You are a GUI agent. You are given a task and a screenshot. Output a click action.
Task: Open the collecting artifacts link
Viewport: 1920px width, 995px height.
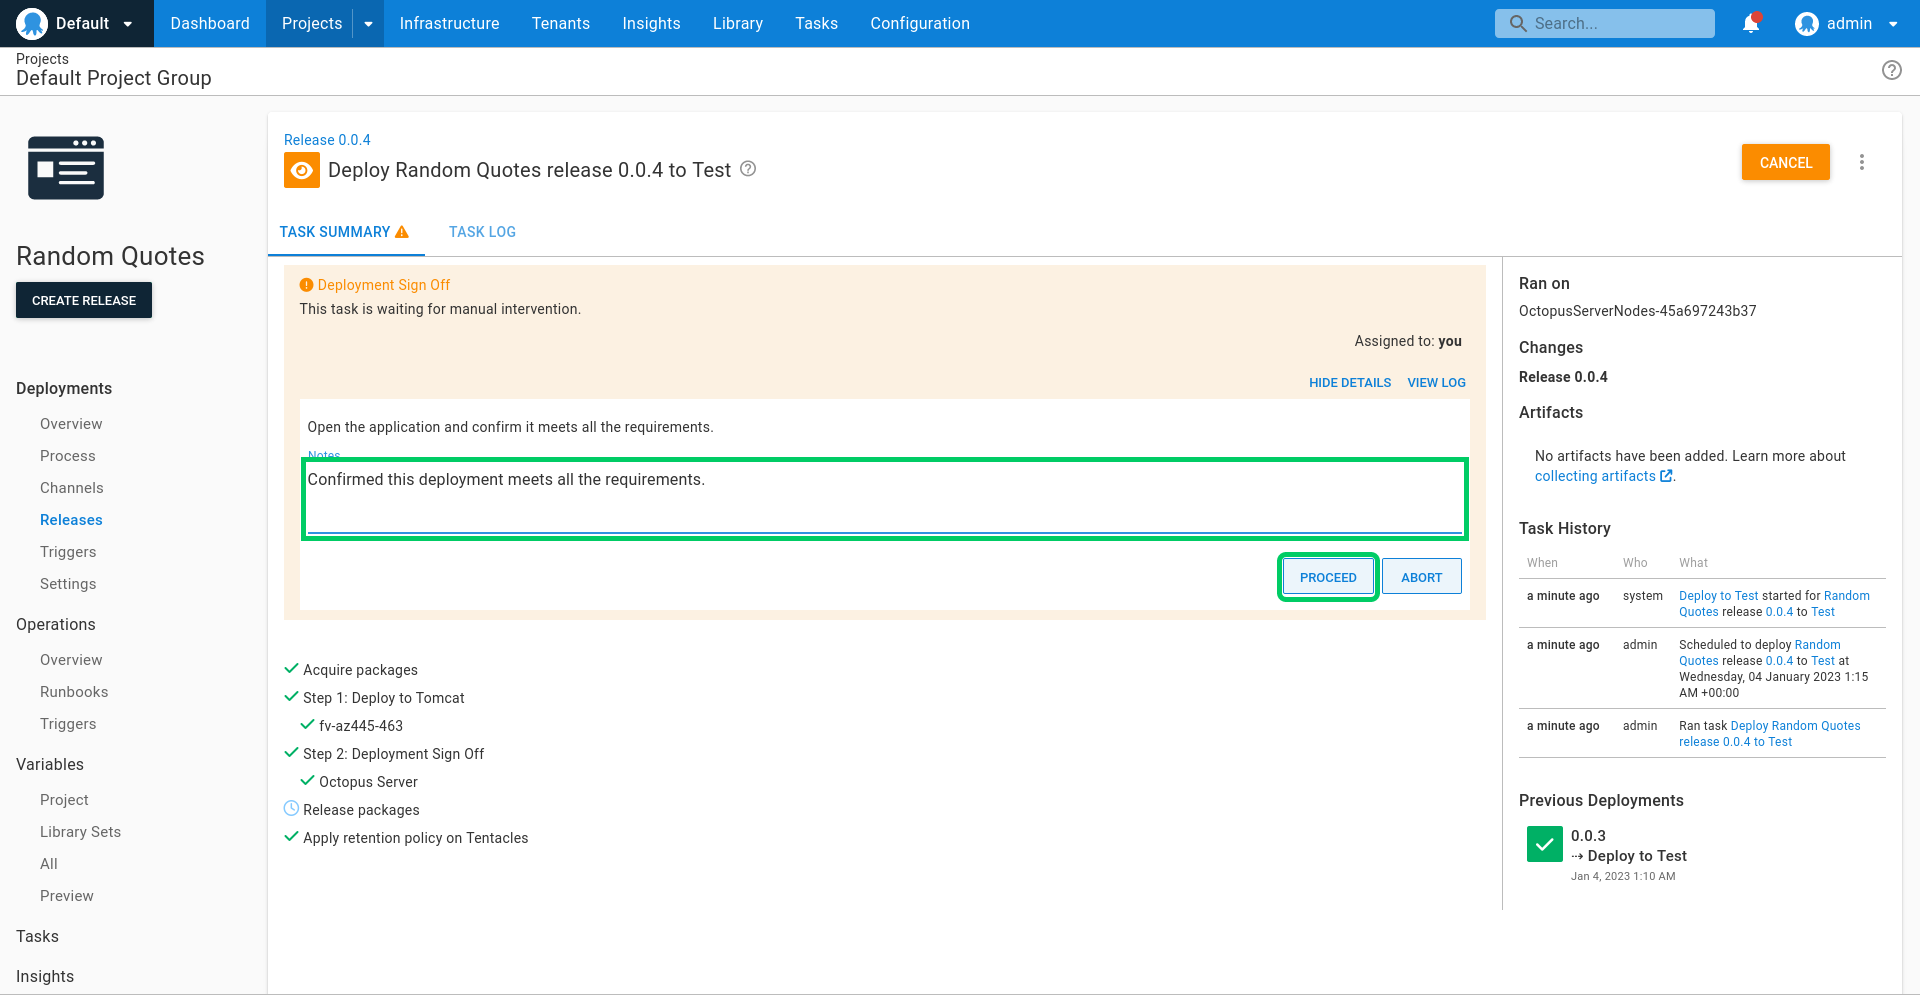[x=1603, y=477]
